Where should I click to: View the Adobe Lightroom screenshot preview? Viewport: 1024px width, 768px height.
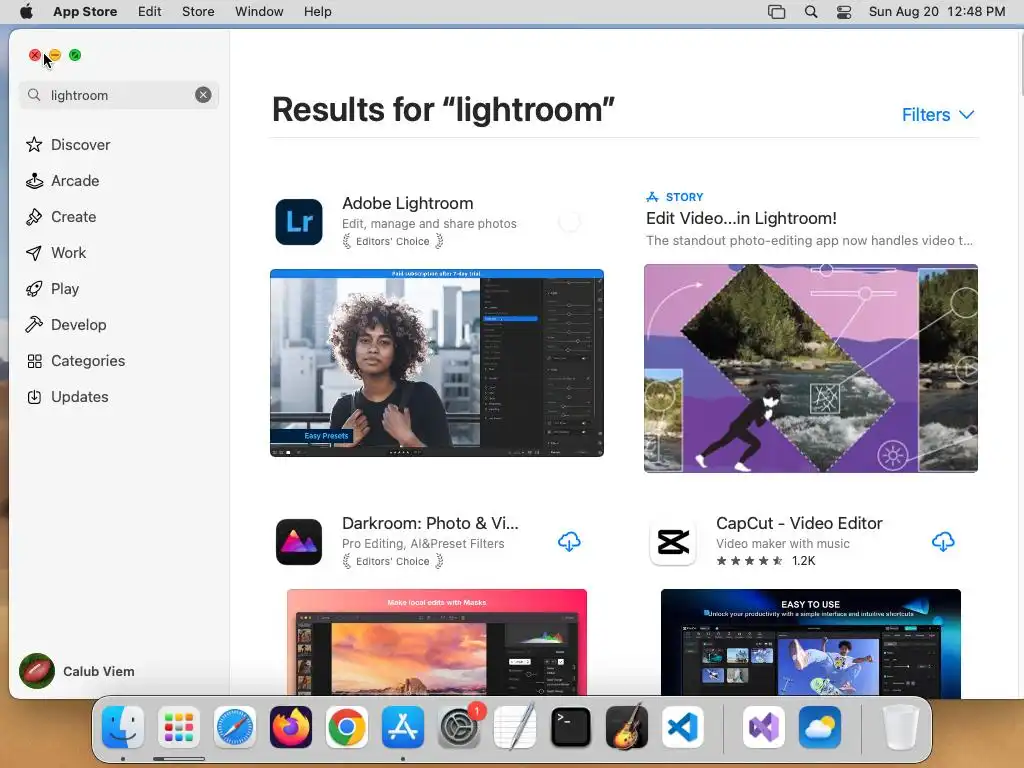tap(437, 362)
